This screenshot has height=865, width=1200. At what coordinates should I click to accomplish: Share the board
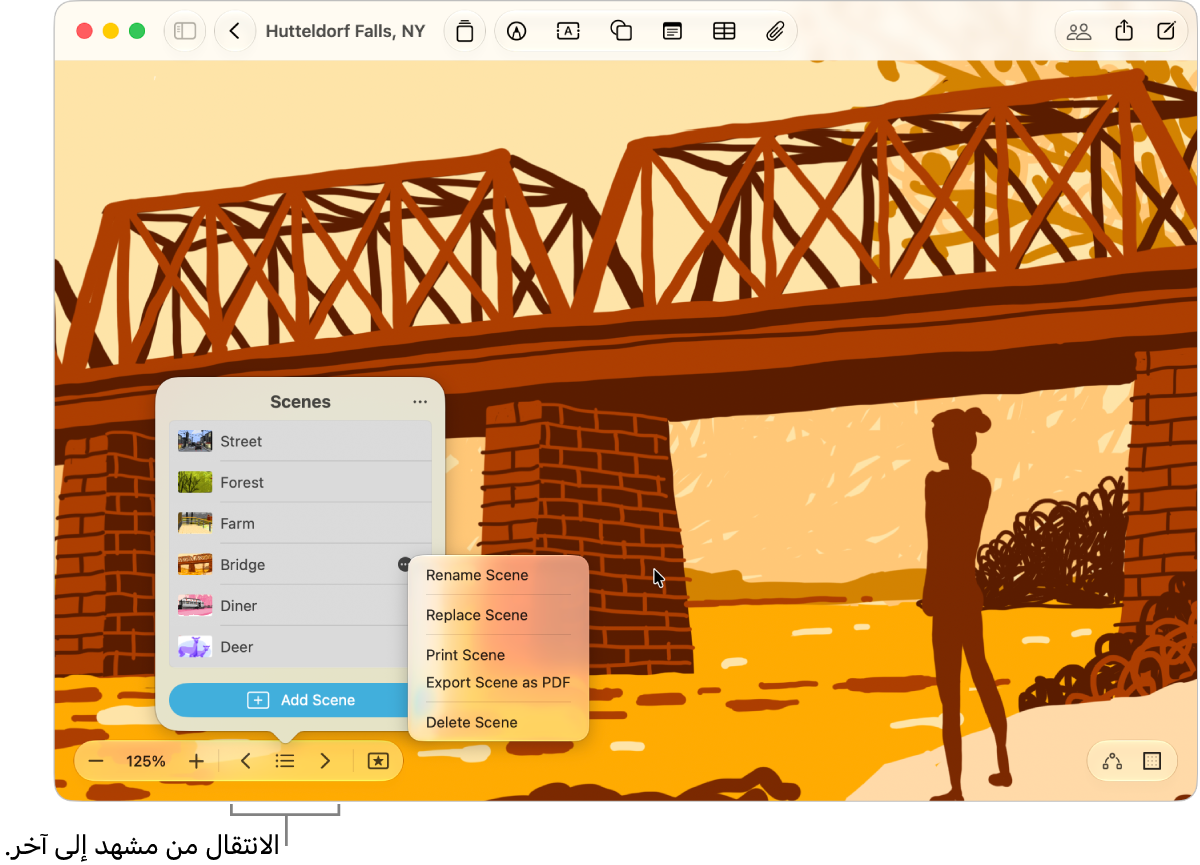[x=1124, y=31]
